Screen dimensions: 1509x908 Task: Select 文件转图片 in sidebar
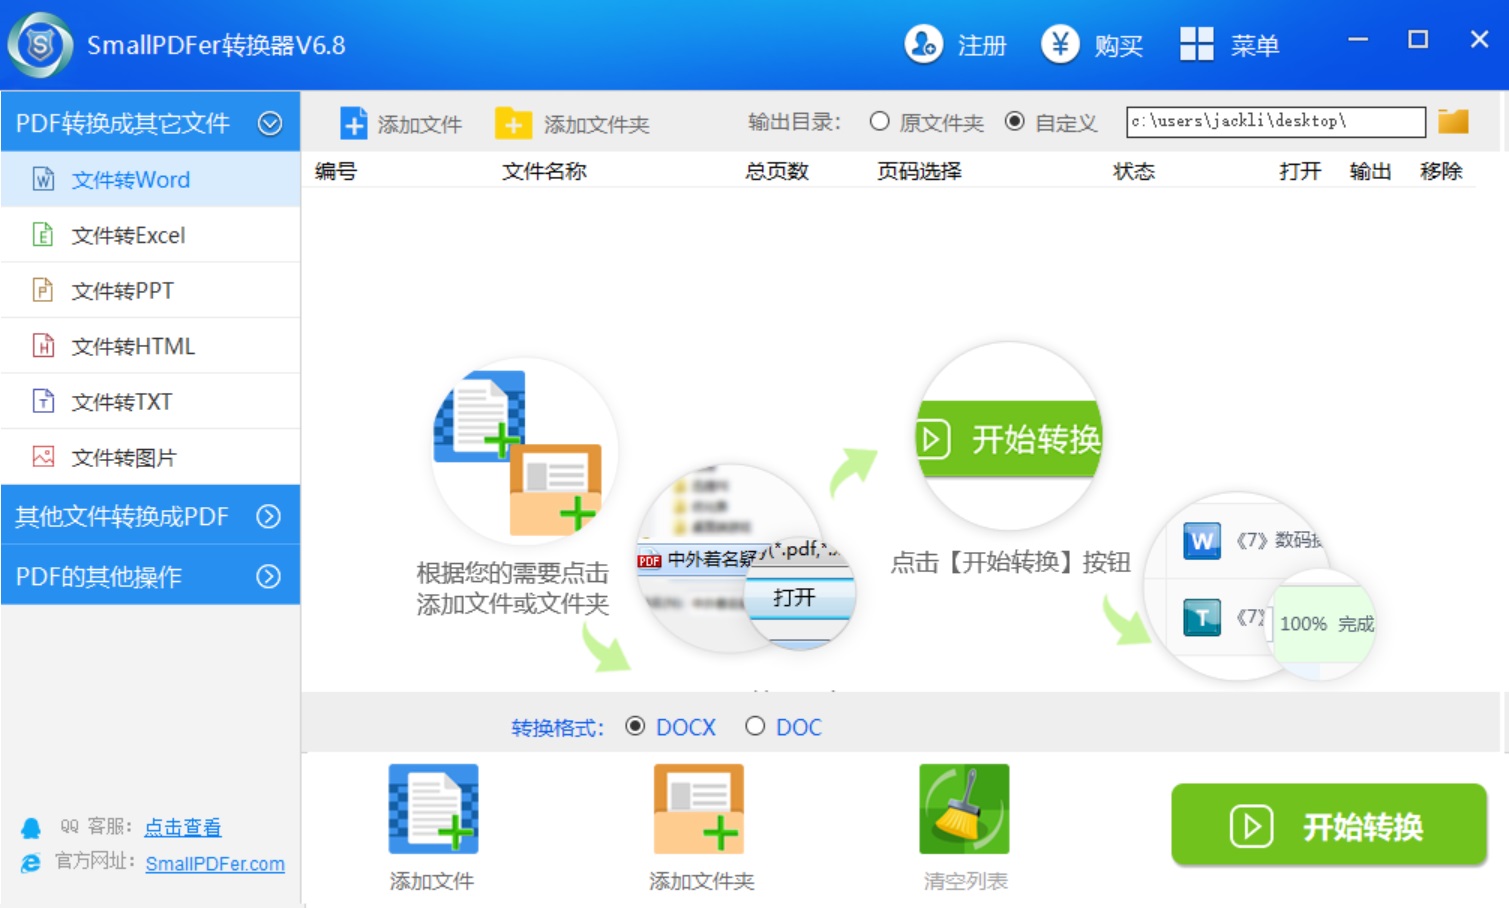(150, 457)
